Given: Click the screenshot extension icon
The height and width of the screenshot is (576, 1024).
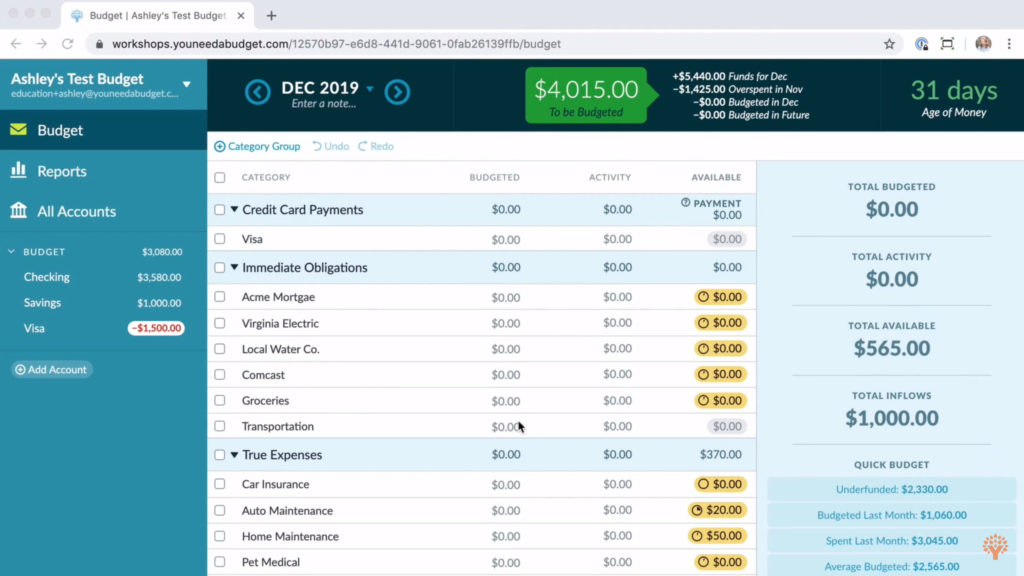Looking at the screenshot, I should 947,44.
